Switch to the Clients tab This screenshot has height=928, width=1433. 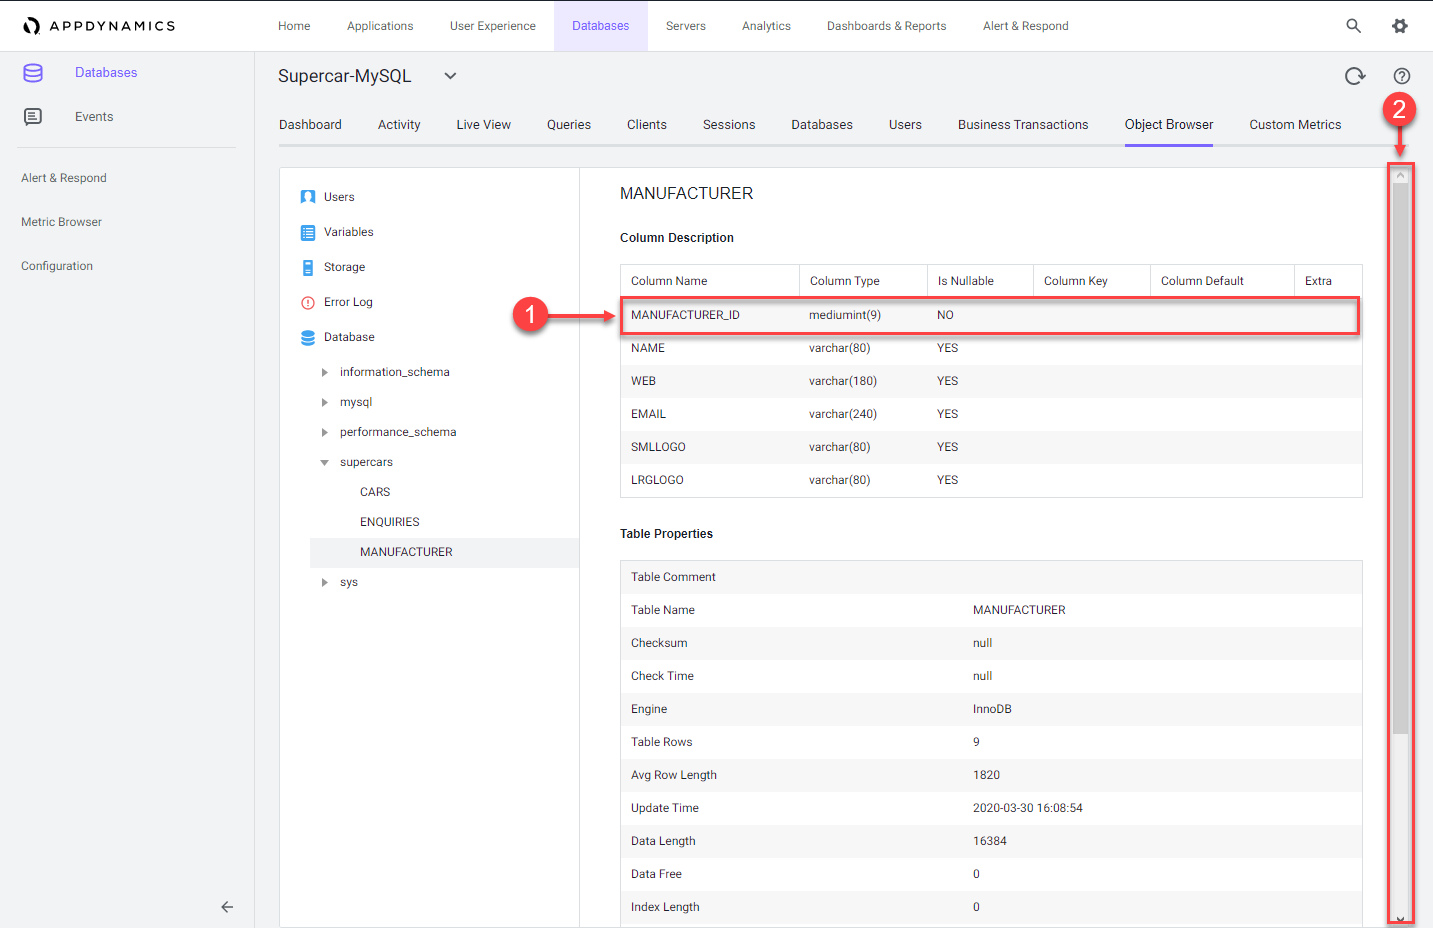647,125
